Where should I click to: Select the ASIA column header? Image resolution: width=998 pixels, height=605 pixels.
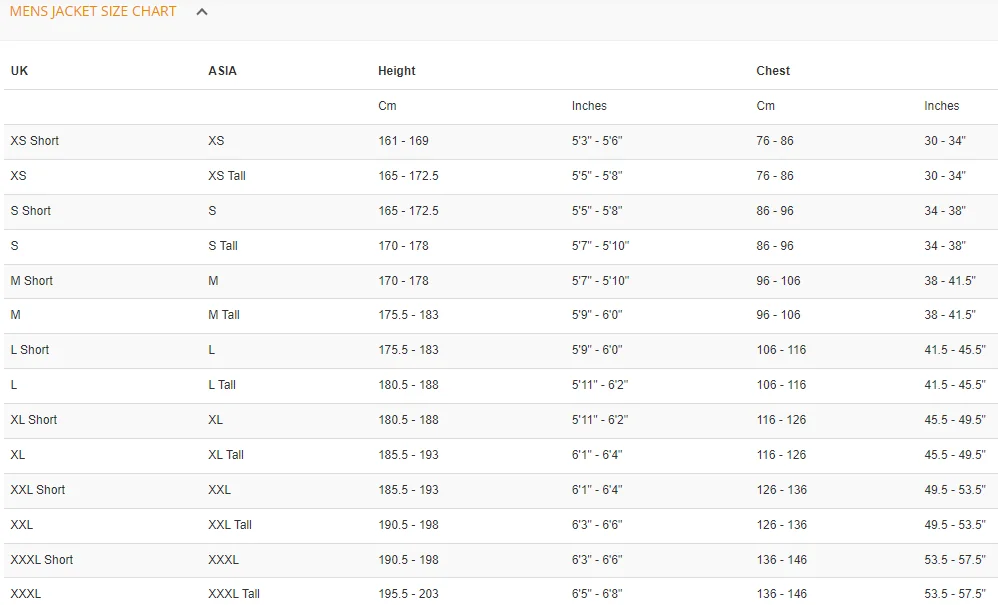[222, 71]
